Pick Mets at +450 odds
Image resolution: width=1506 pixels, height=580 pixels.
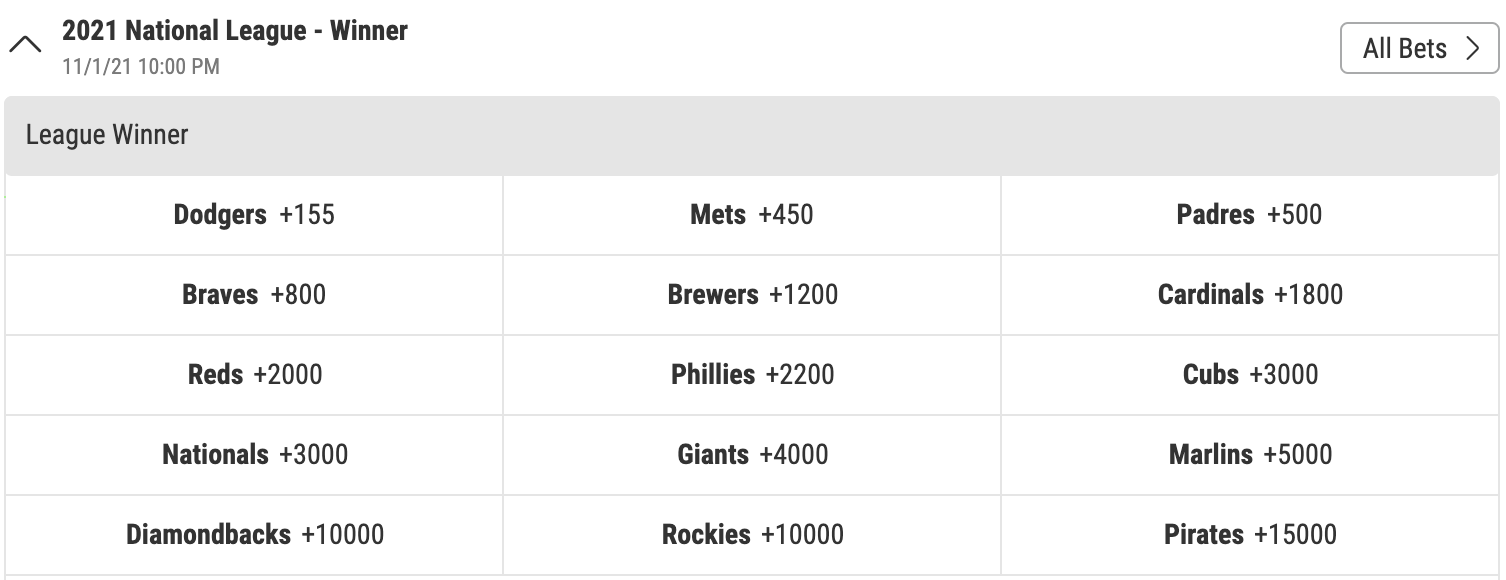(751, 215)
